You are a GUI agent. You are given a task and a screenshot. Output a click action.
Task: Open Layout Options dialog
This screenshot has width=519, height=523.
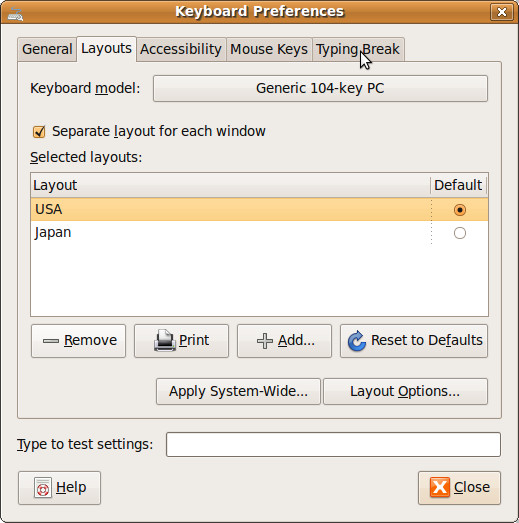coord(405,391)
